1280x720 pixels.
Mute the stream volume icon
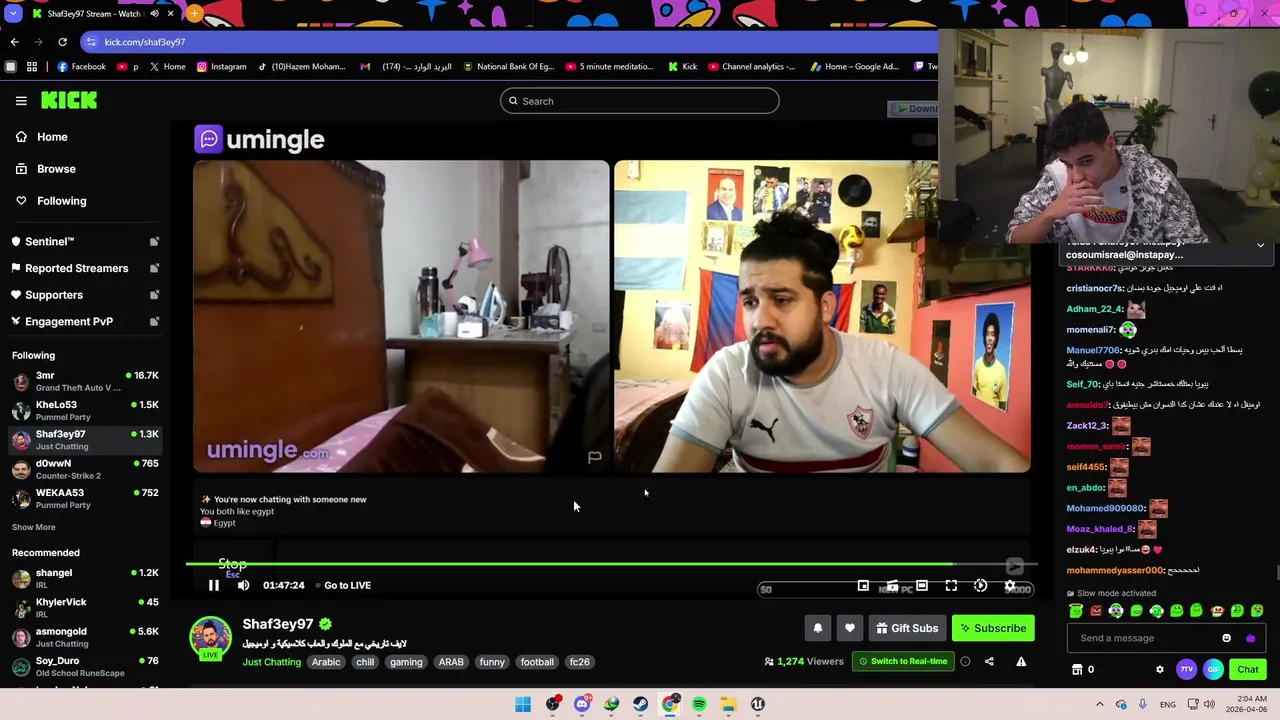click(243, 585)
